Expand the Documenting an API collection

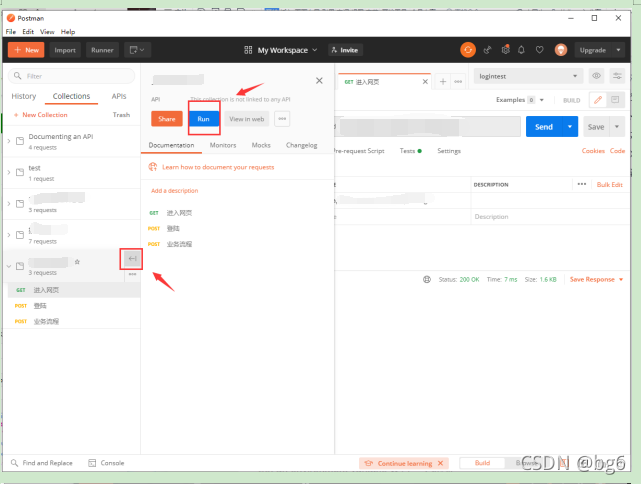pos(9,141)
